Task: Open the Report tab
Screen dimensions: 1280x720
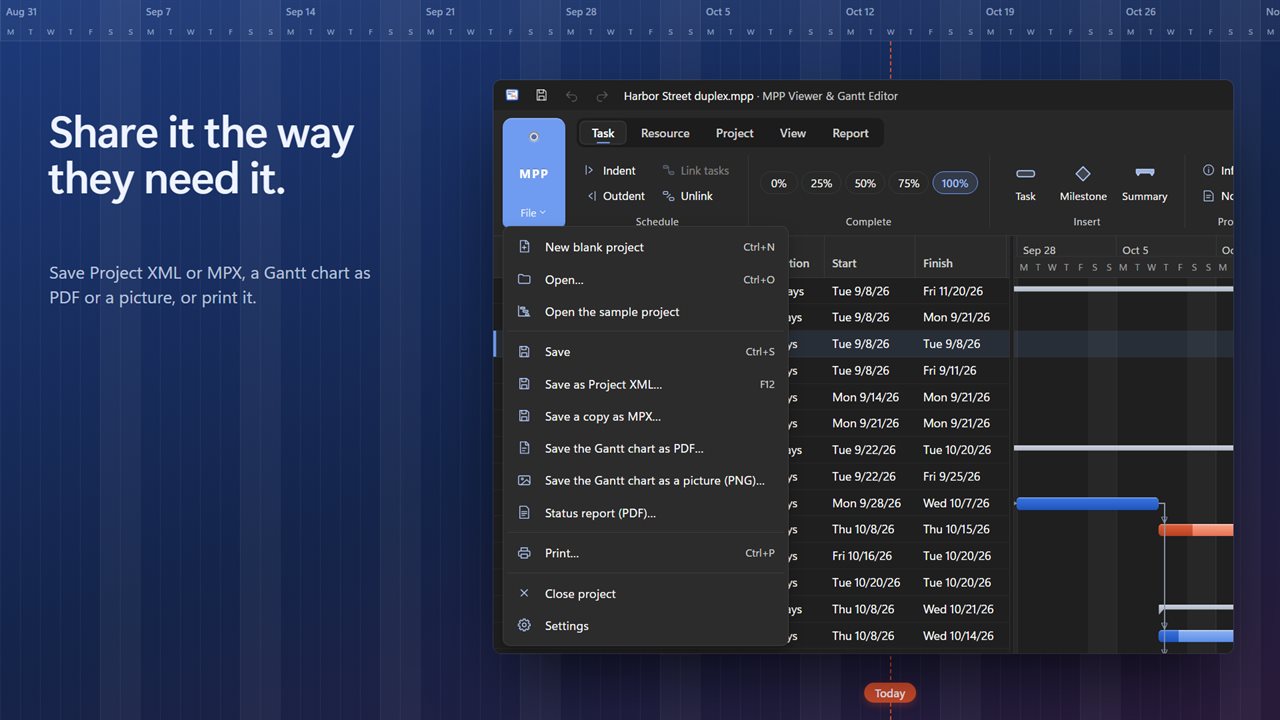Action: click(x=850, y=133)
